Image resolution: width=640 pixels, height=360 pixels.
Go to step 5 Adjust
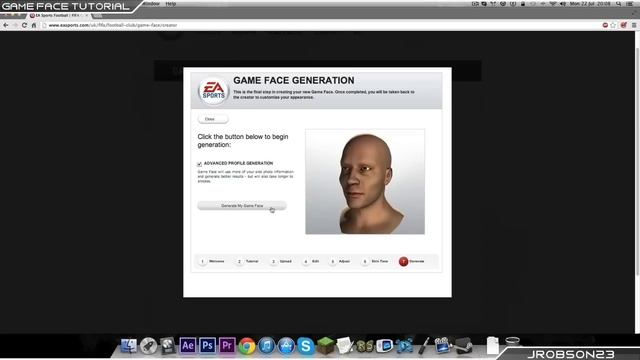[340, 261]
